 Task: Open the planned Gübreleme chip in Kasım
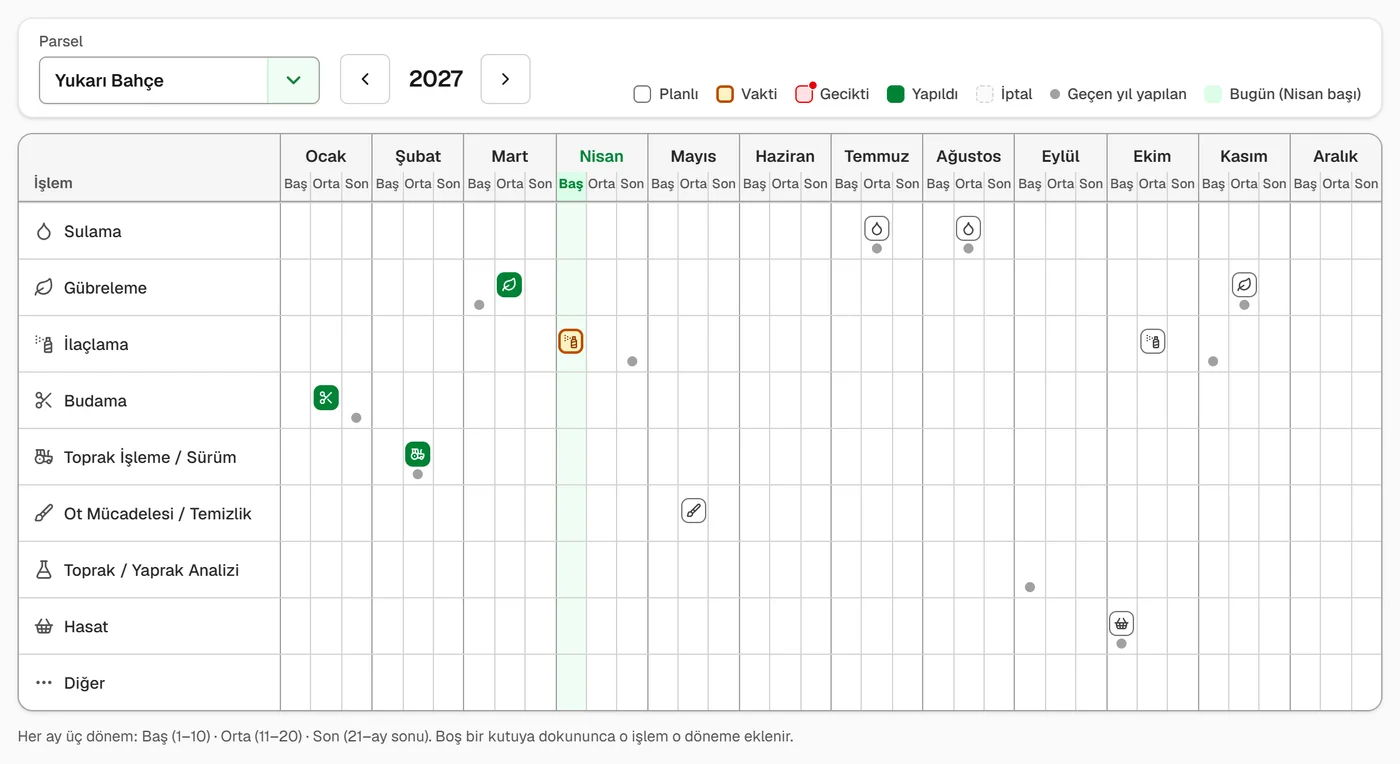[1244, 285]
